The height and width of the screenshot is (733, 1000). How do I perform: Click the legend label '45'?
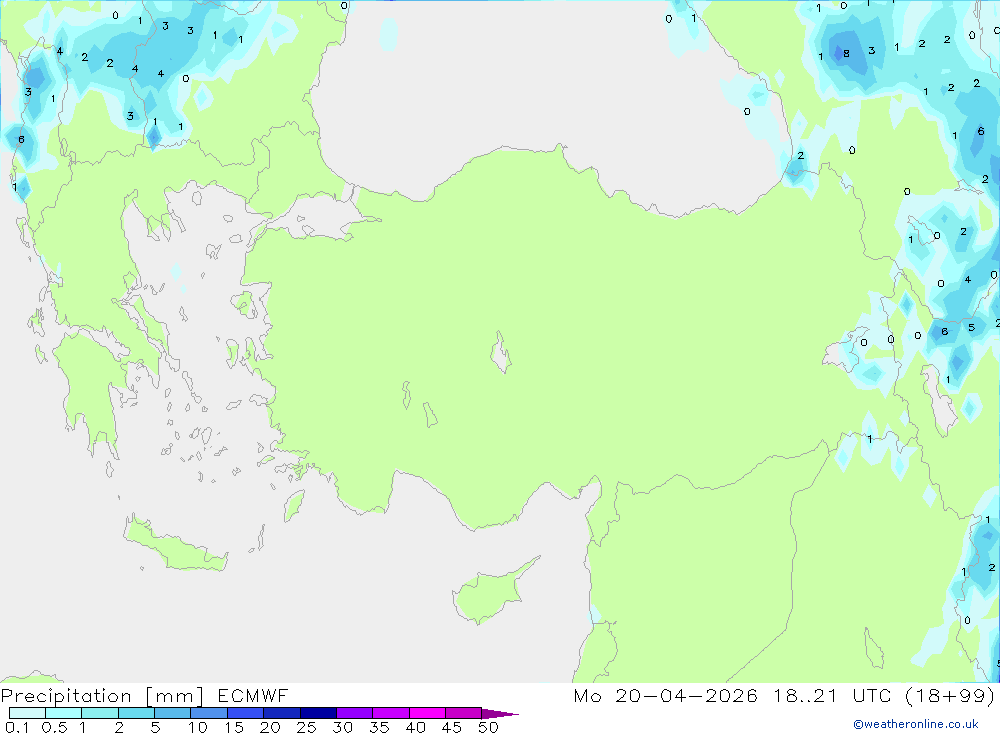pos(452,727)
